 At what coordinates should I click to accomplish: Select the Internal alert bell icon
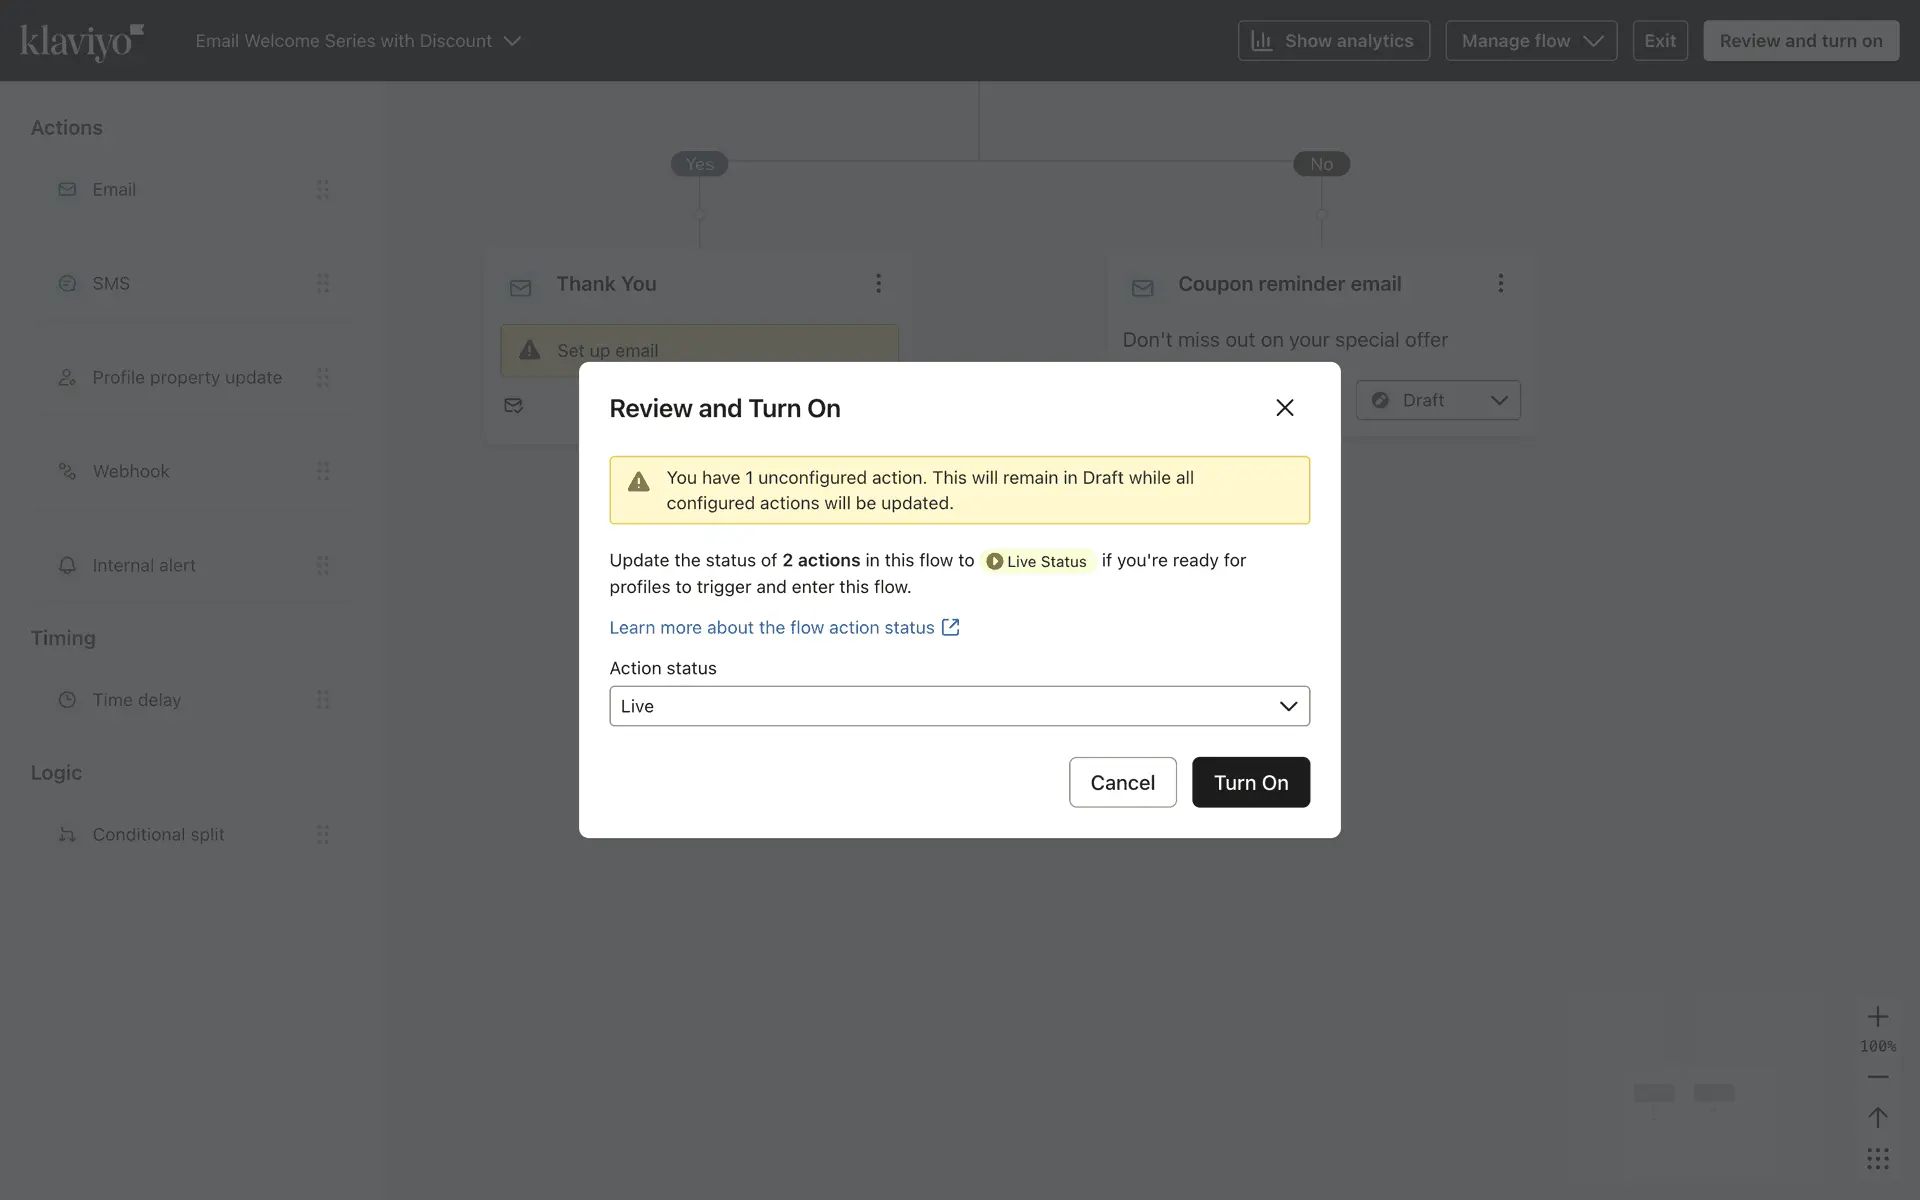point(67,566)
